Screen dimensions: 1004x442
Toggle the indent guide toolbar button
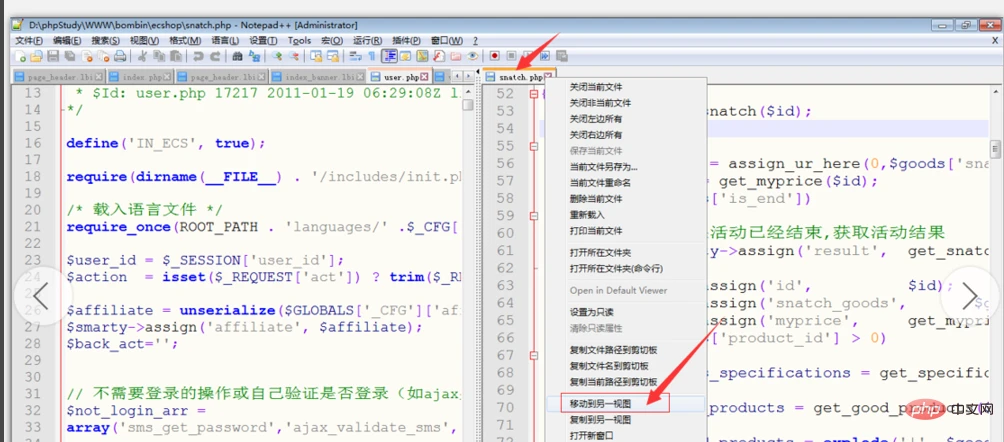point(389,56)
